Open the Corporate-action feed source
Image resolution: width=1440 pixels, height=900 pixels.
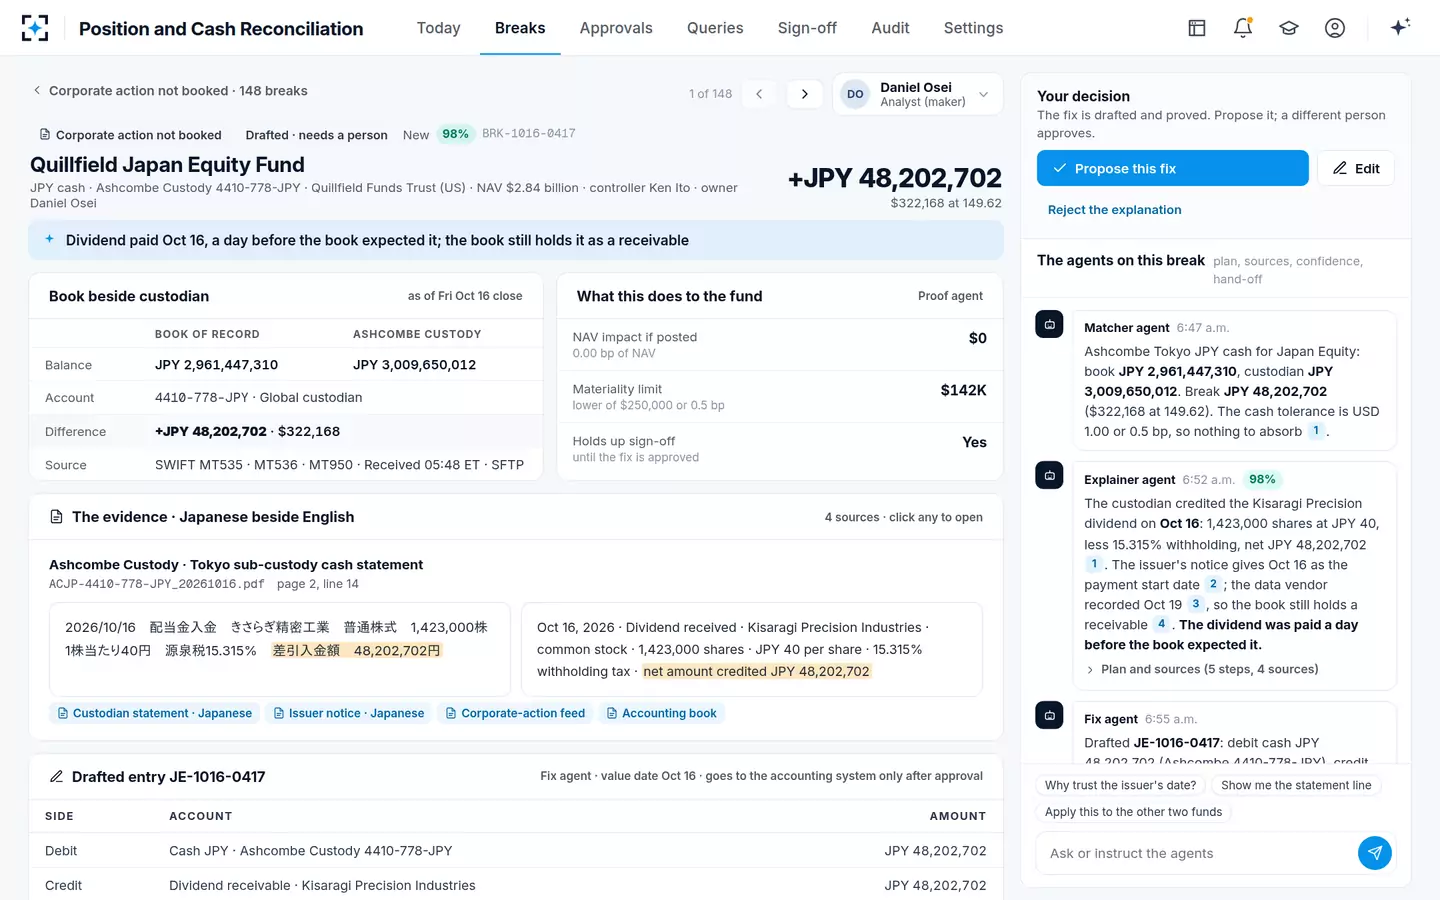[515, 713]
